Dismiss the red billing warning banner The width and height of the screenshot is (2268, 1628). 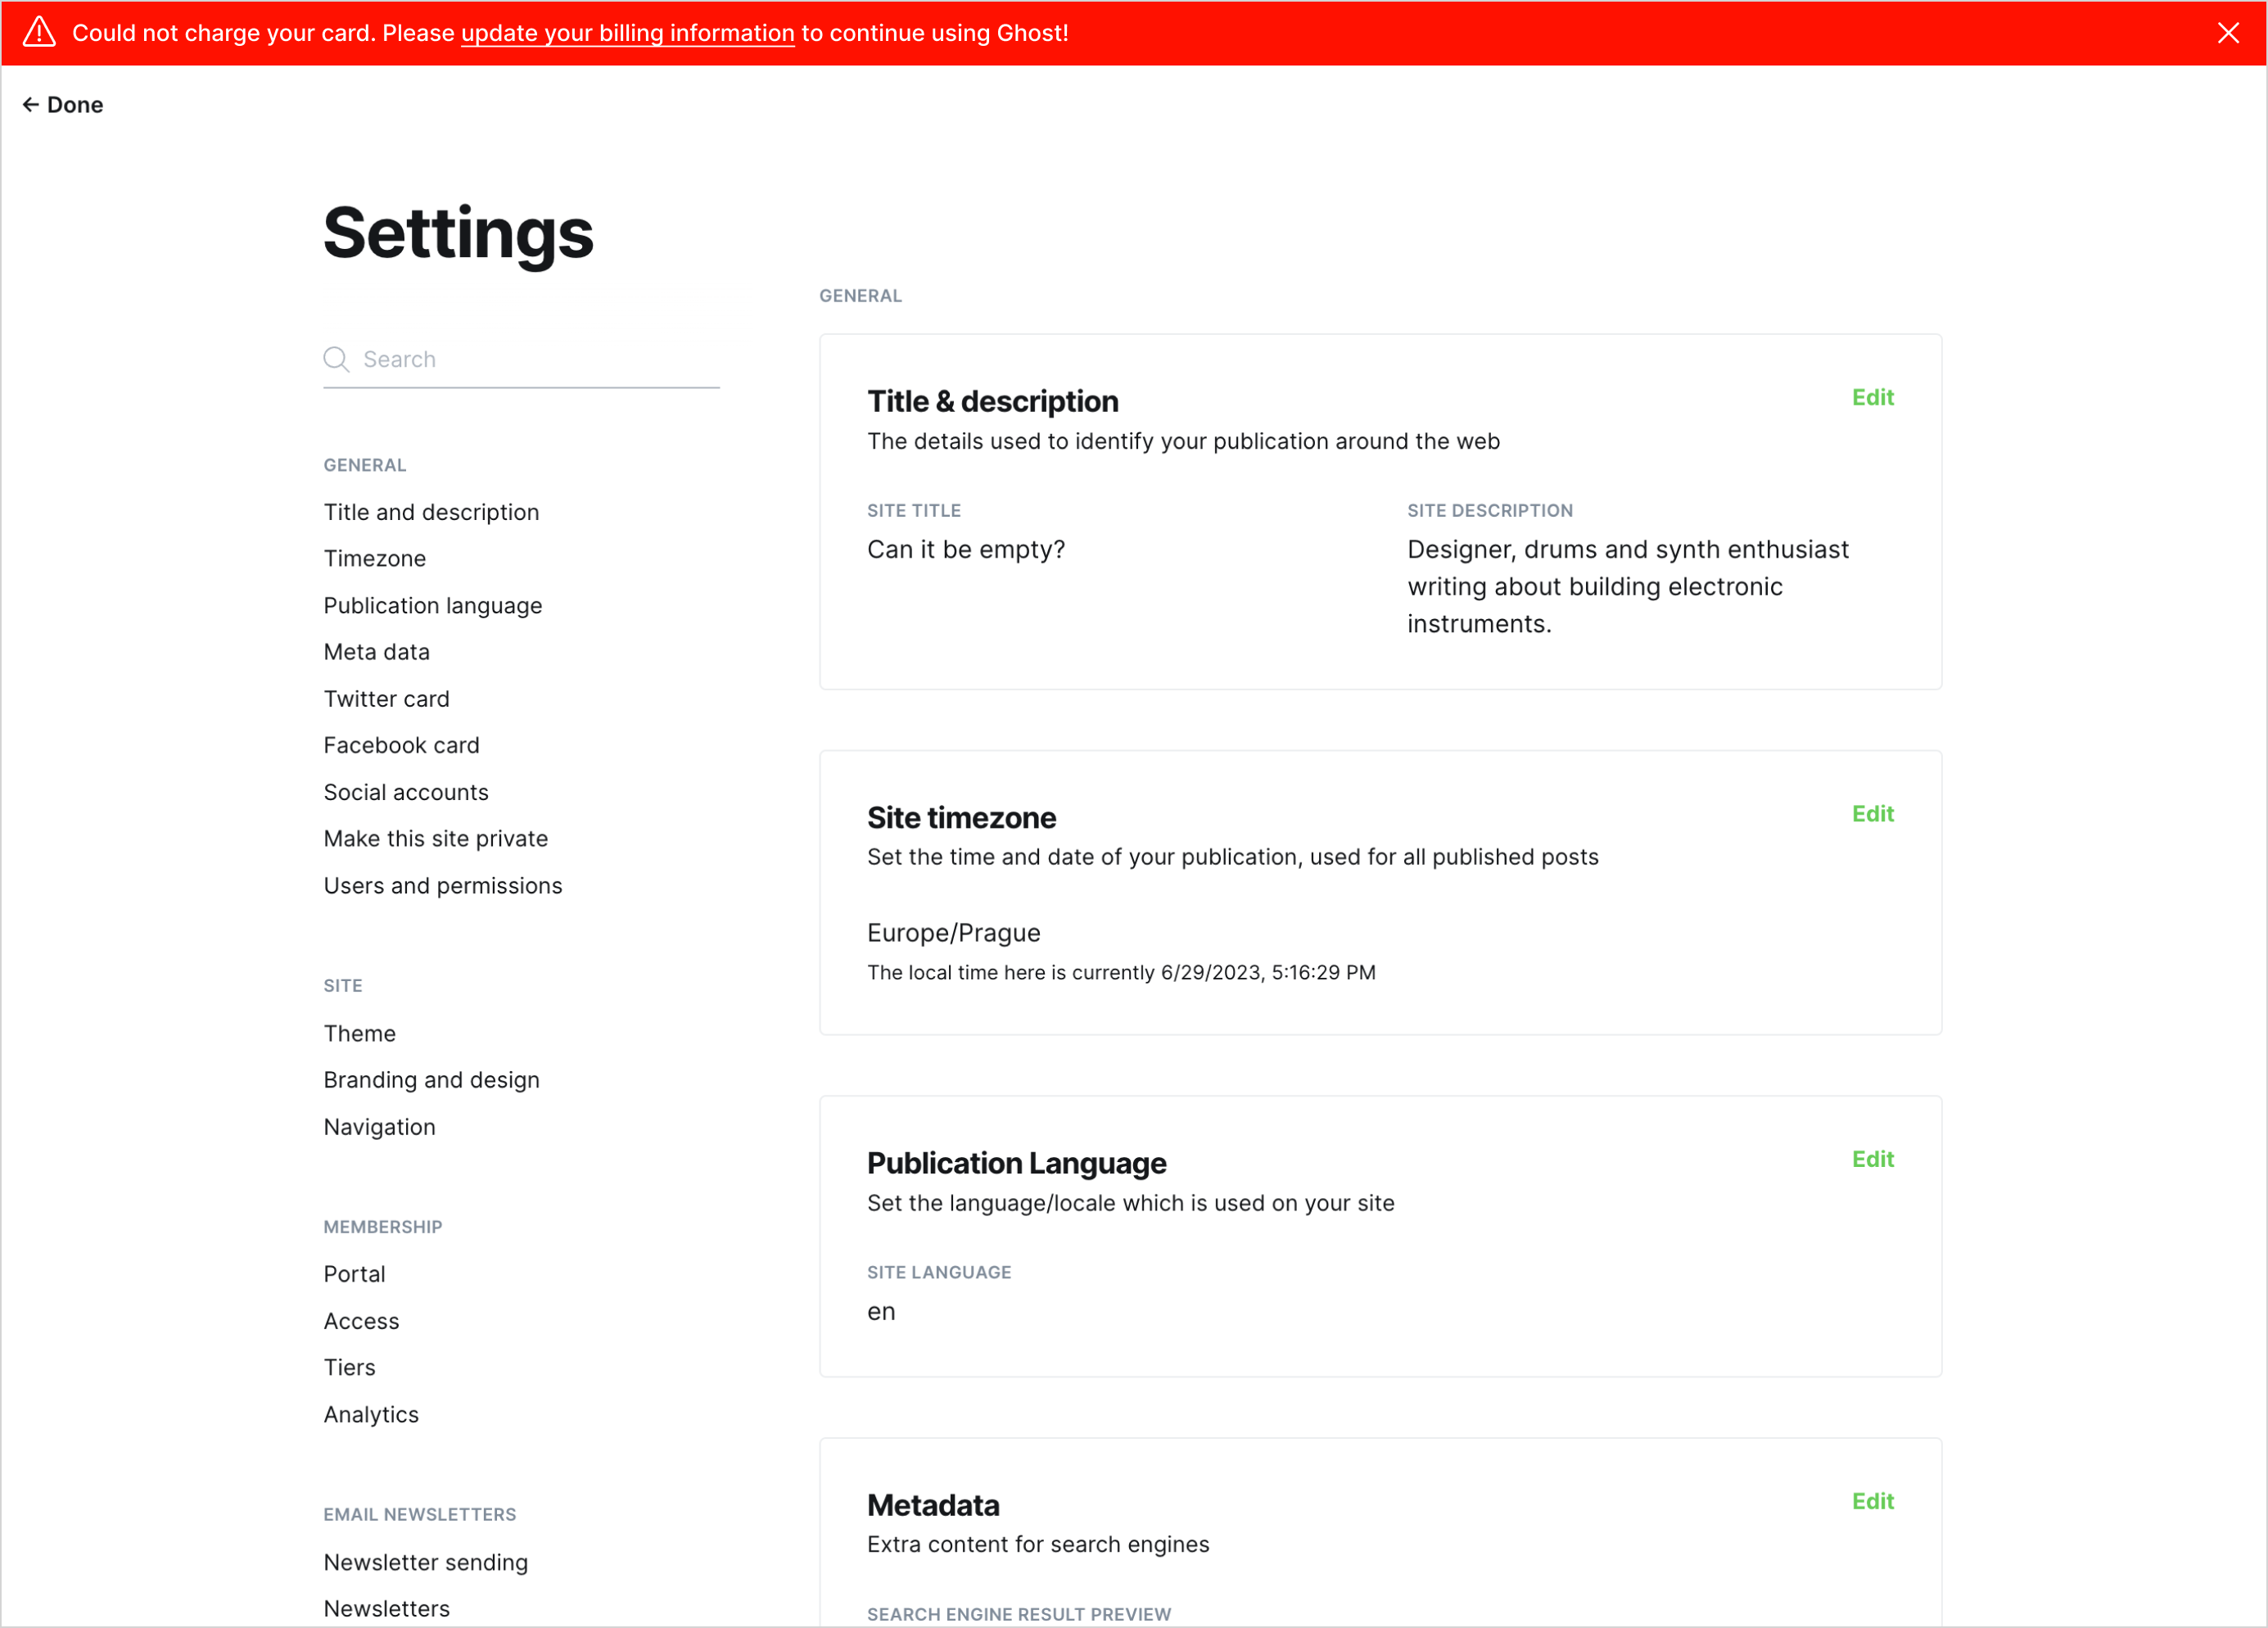pos(2227,33)
